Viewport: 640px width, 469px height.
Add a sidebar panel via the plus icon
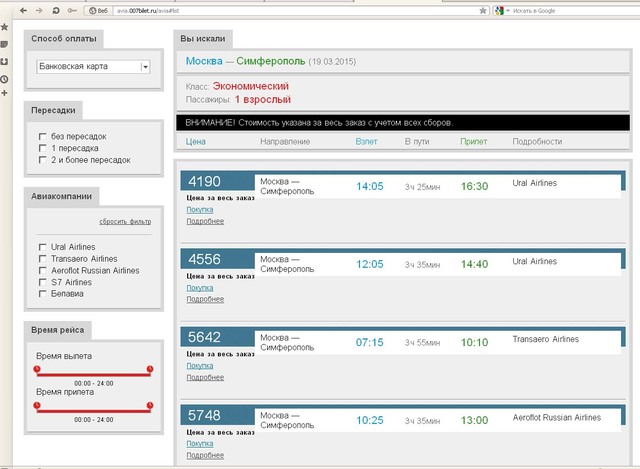tap(4, 93)
